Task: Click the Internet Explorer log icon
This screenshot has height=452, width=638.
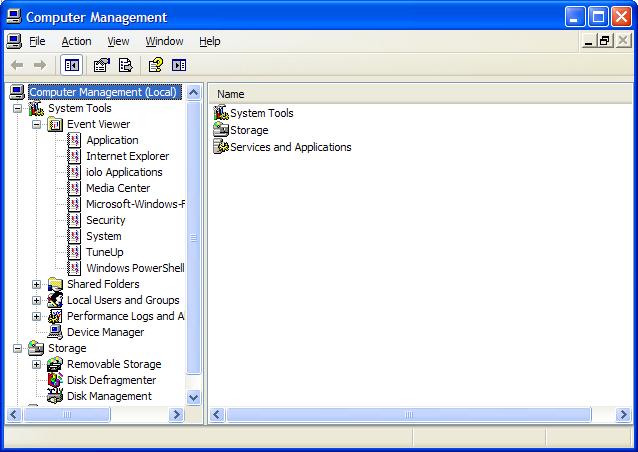Action: point(74,156)
